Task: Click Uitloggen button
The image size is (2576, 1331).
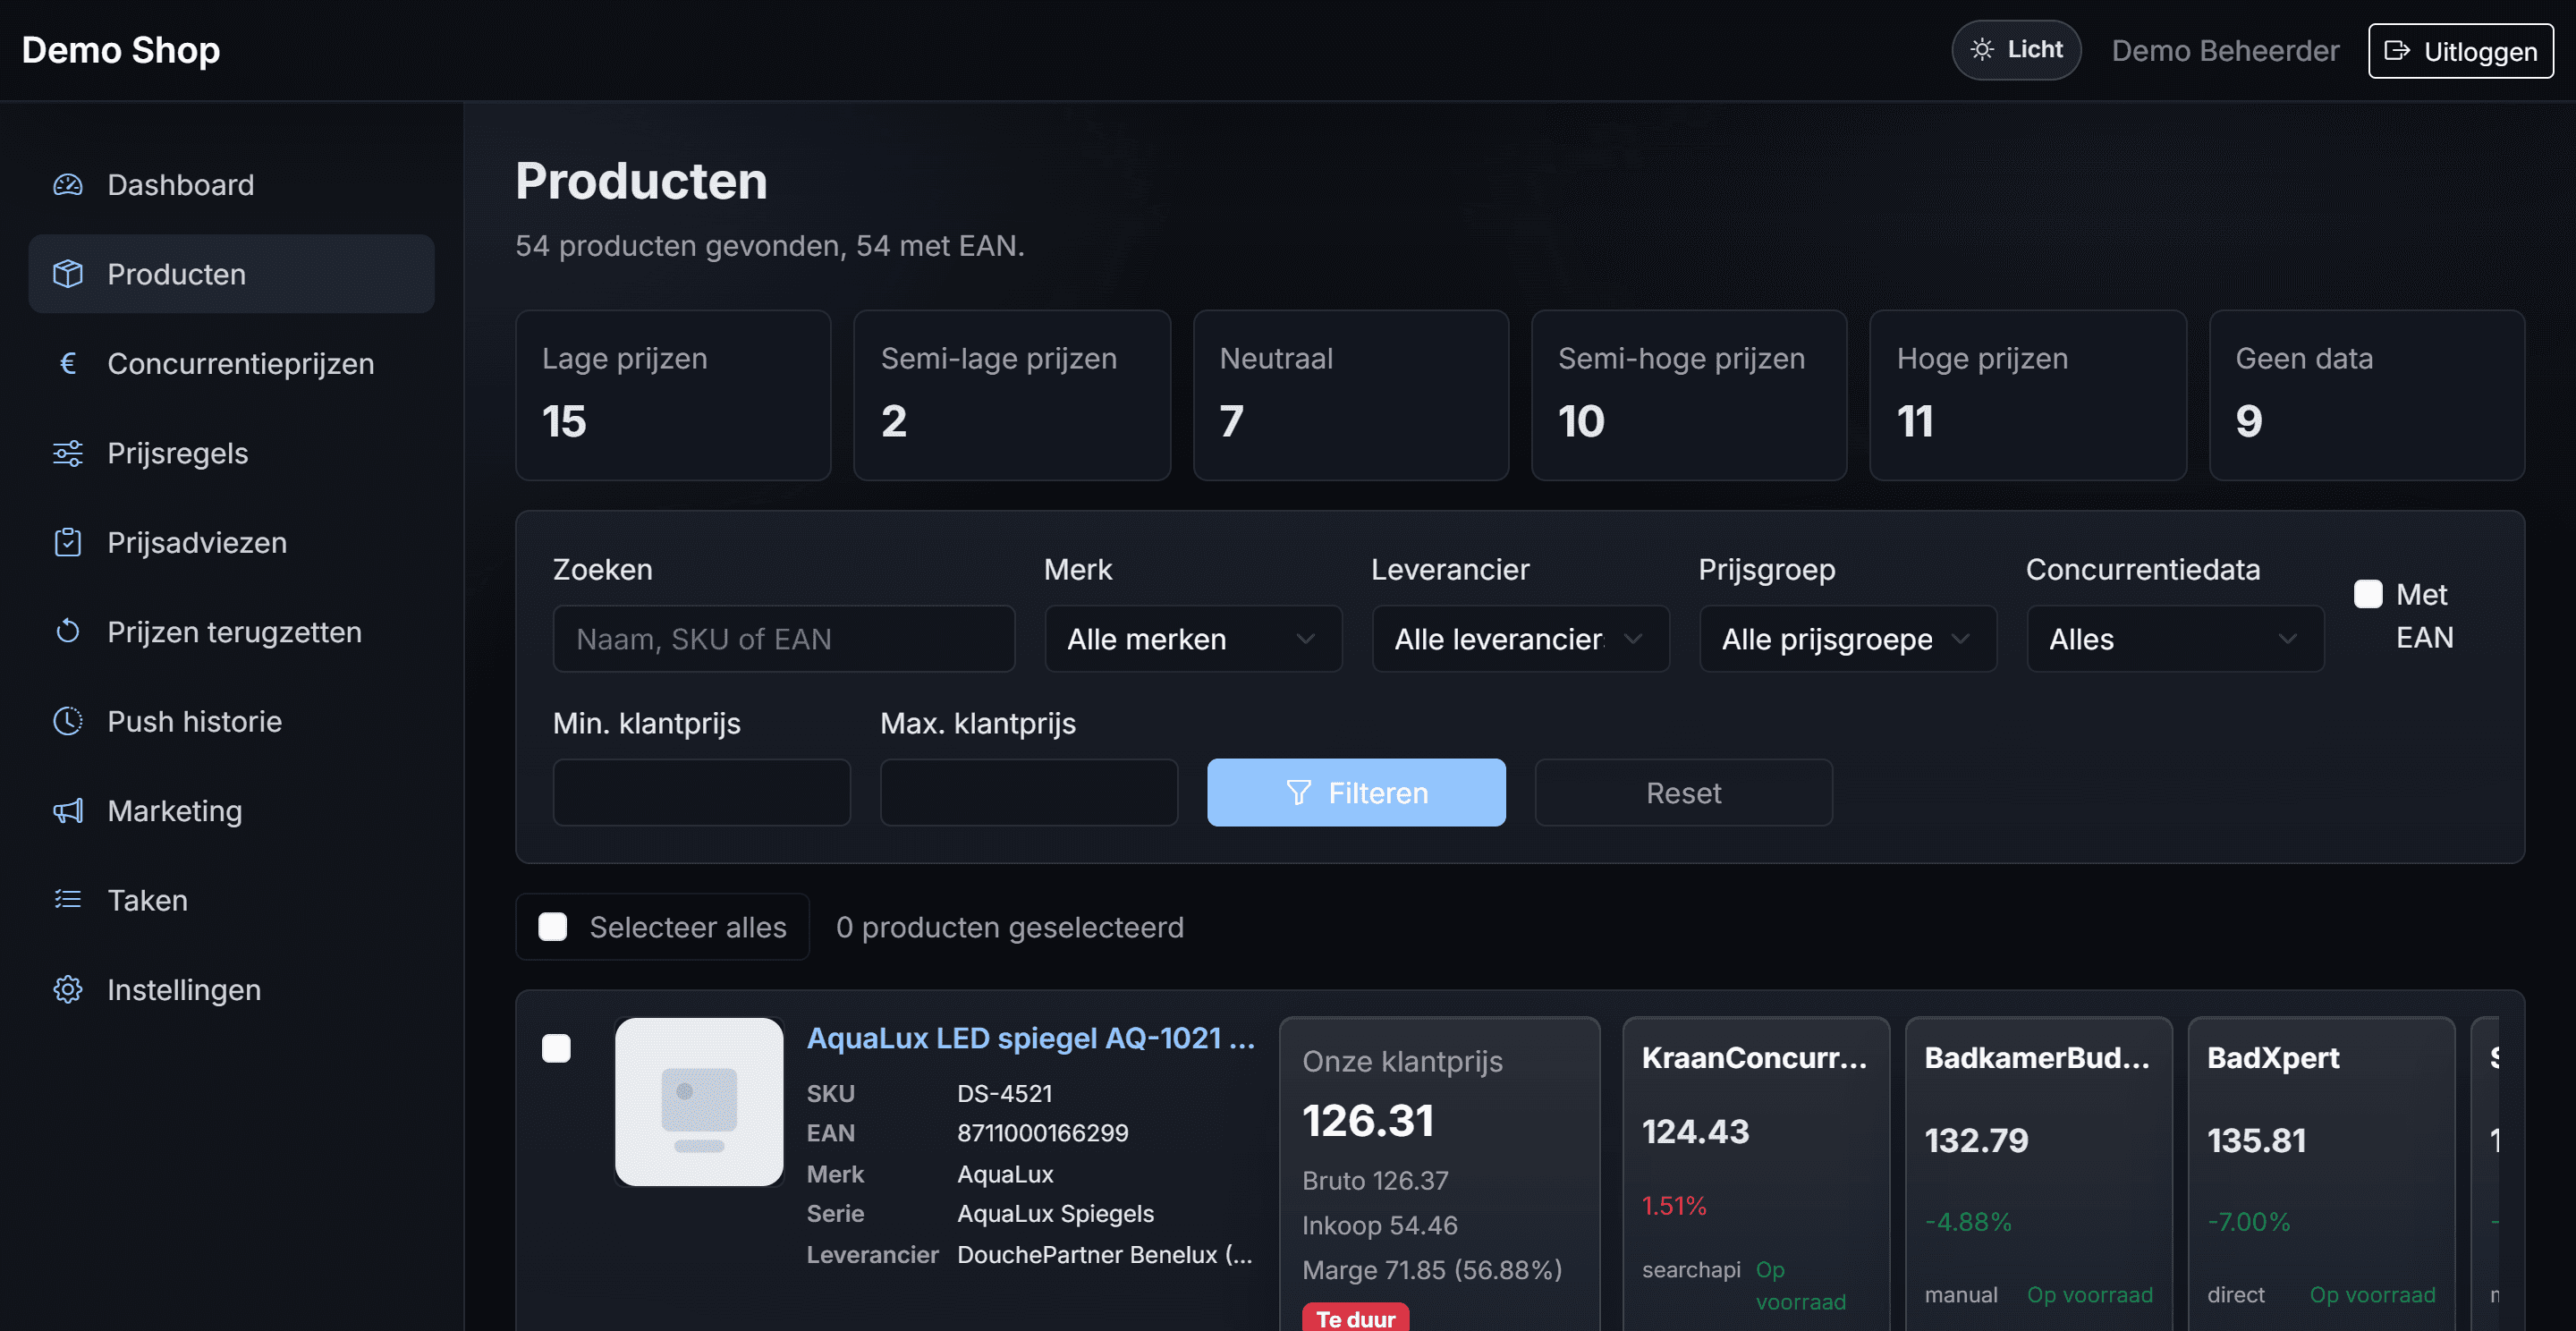Action: click(x=2460, y=51)
